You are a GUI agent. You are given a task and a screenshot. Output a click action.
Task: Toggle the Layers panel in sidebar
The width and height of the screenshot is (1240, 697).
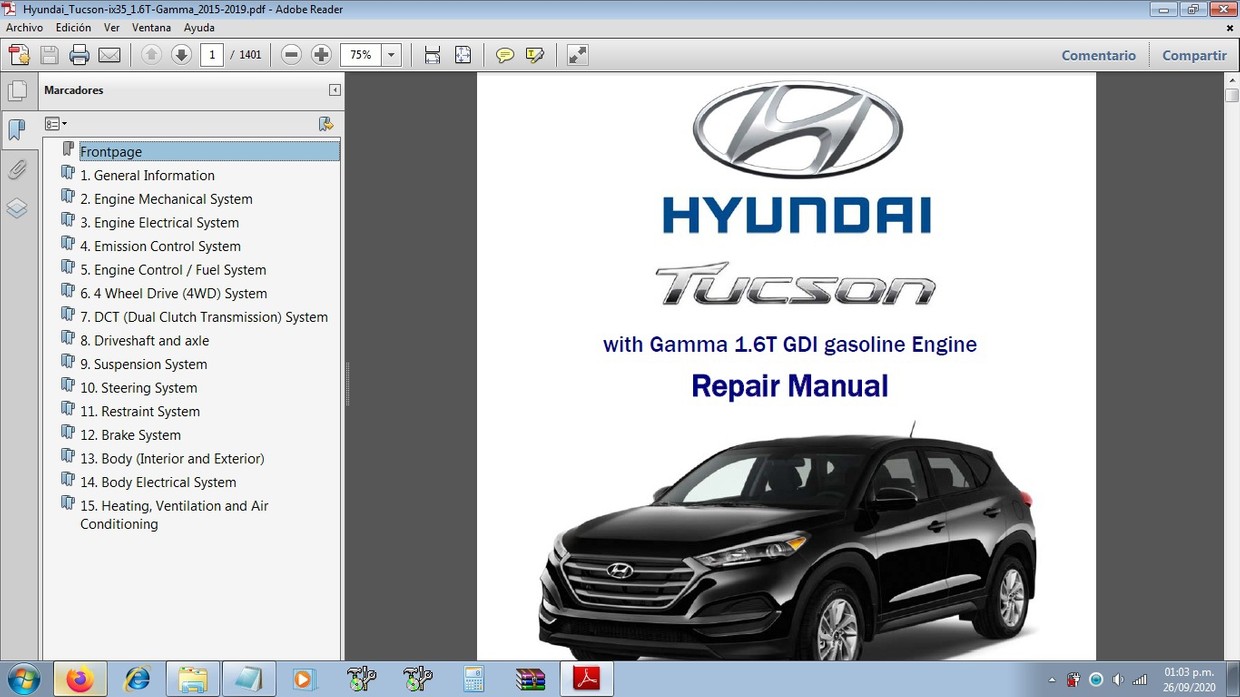17,208
